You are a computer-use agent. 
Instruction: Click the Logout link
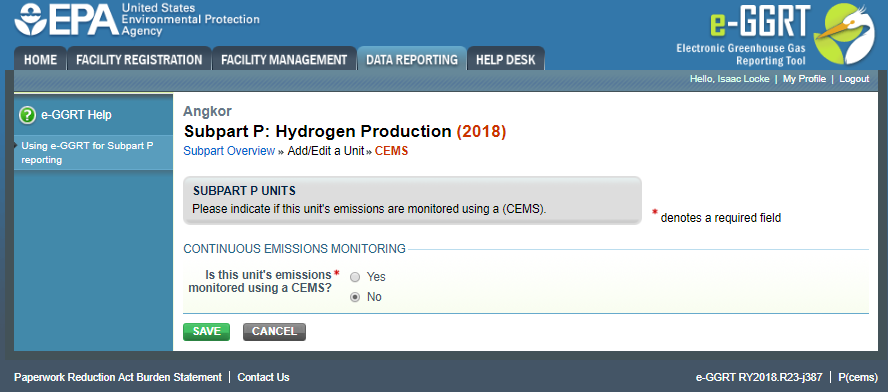(854, 79)
